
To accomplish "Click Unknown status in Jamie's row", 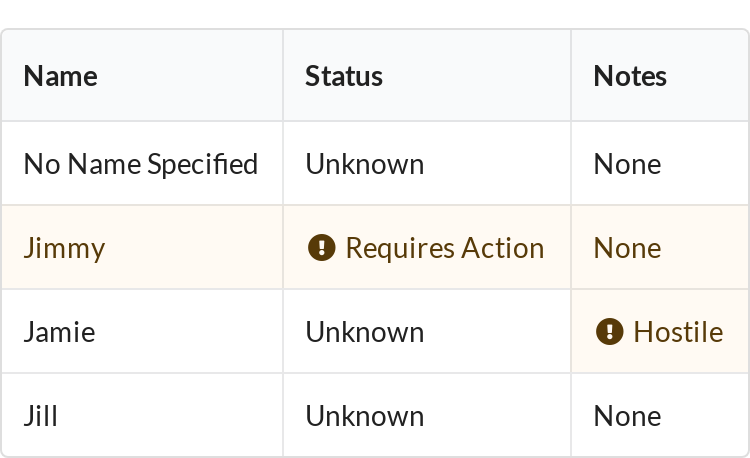I will tap(364, 332).
